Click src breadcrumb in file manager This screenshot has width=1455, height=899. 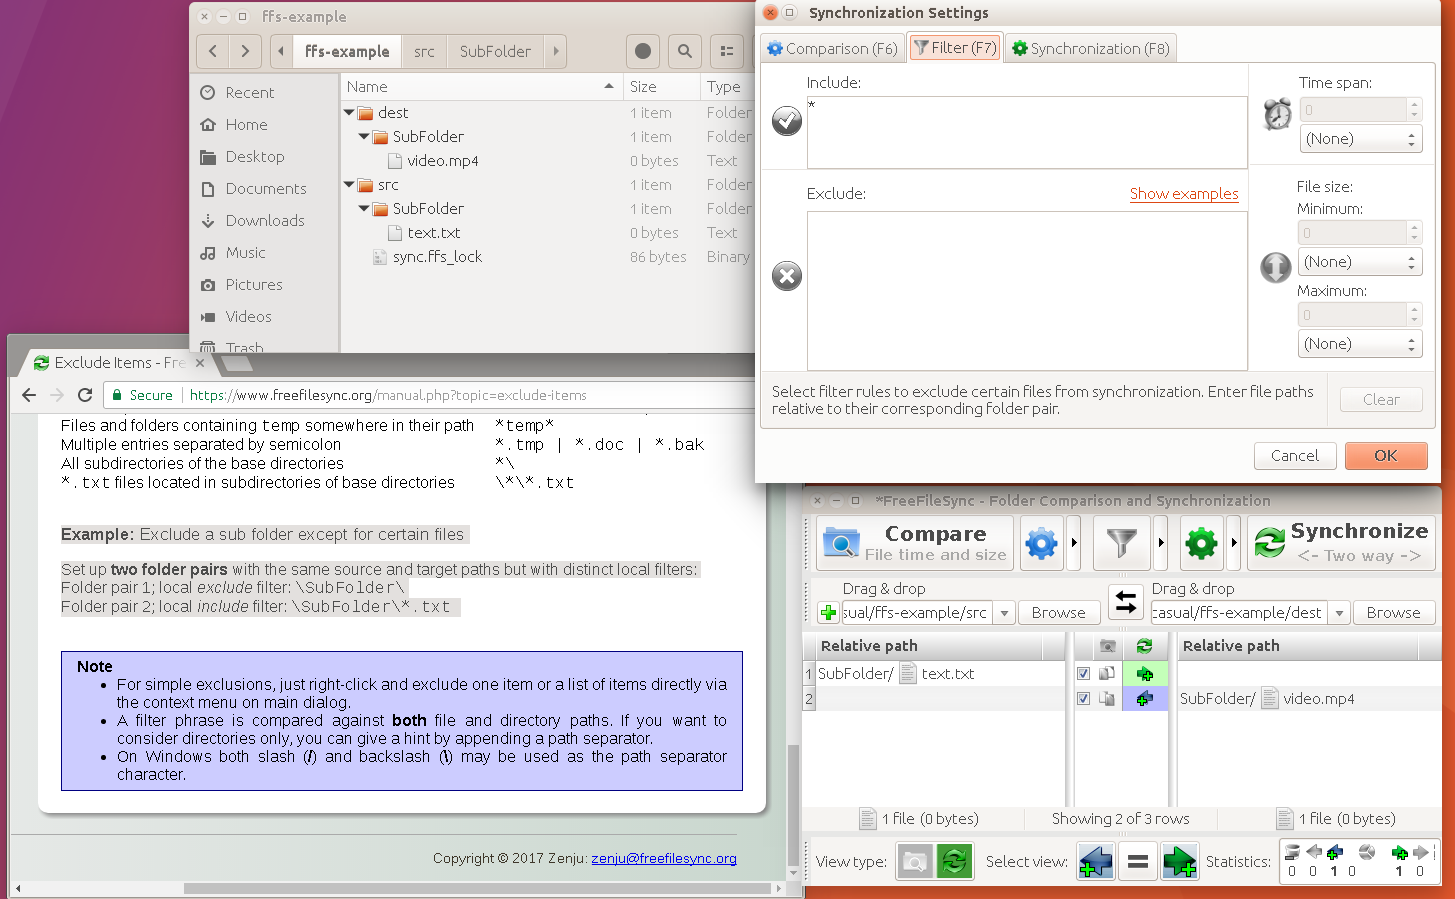[x=424, y=51]
